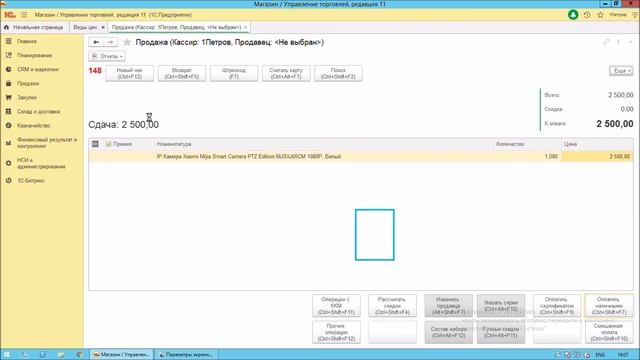
Task: Click Оплатить сертификатом button
Action: [x=557, y=306]
